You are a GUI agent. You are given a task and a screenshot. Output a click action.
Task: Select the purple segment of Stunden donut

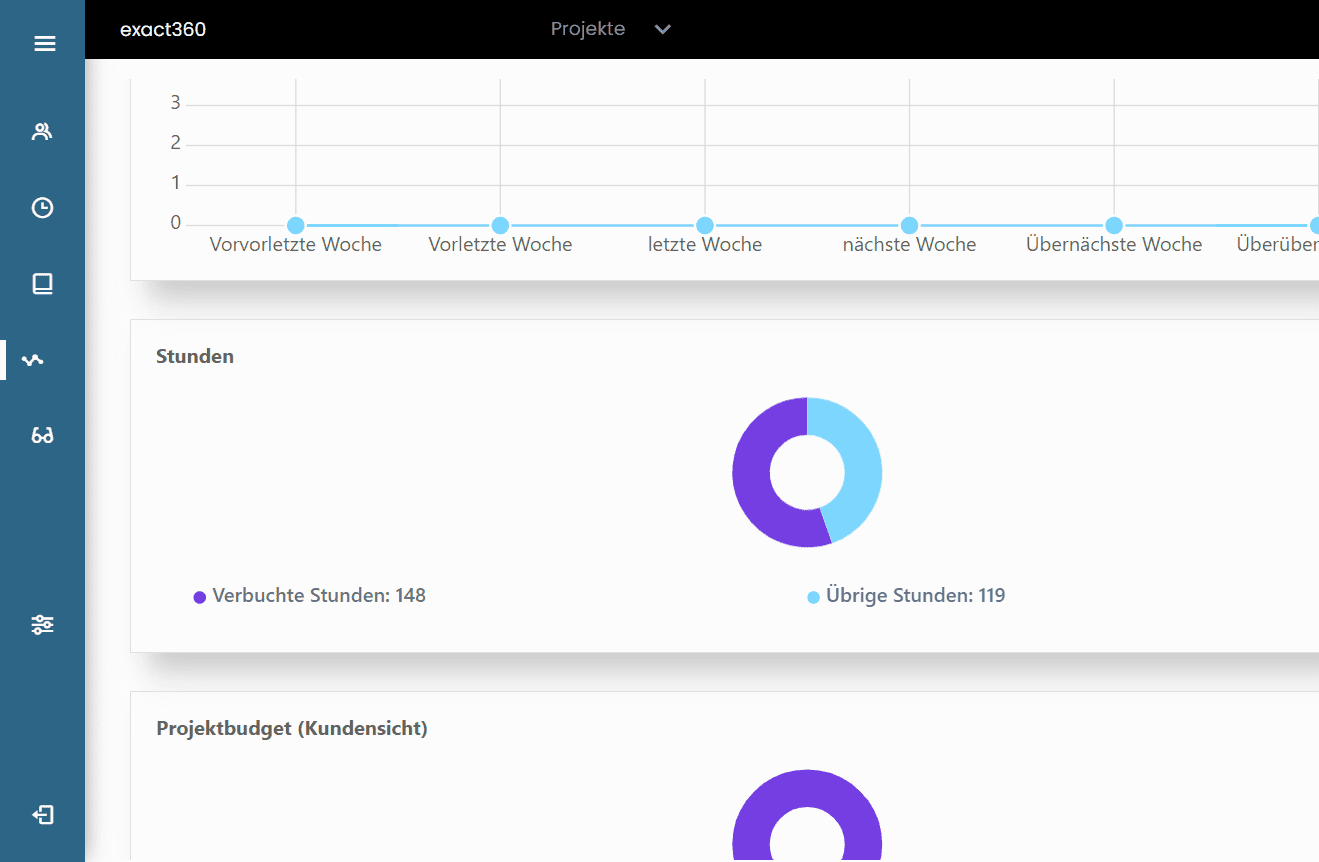click(x=752, y=480)
